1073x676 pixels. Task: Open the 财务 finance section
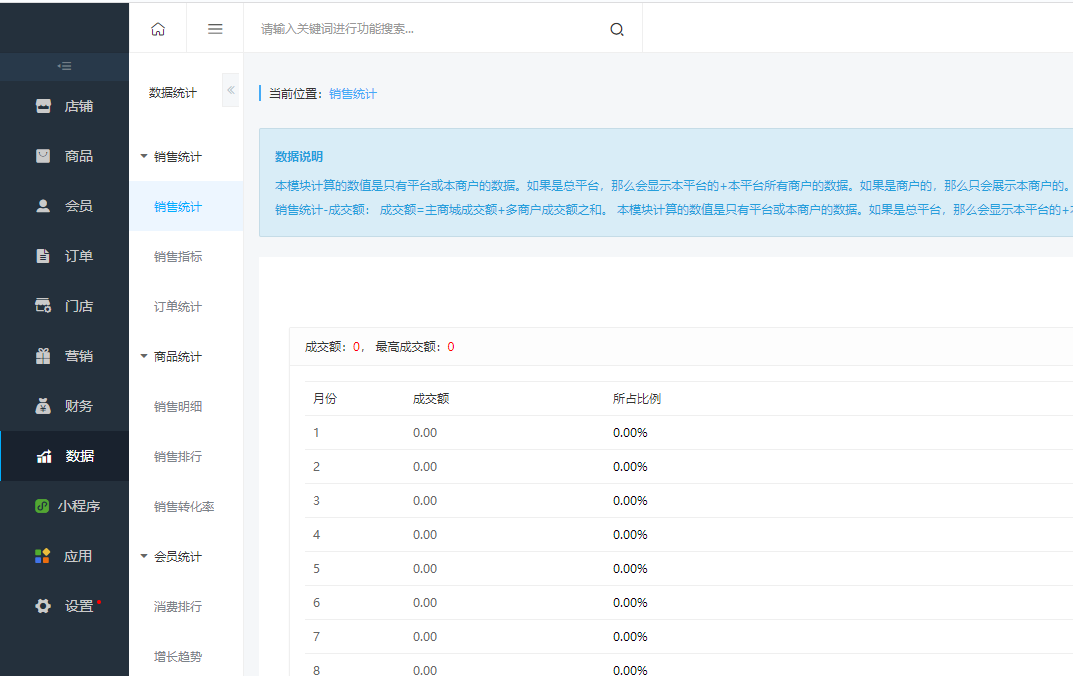(65, 406)
